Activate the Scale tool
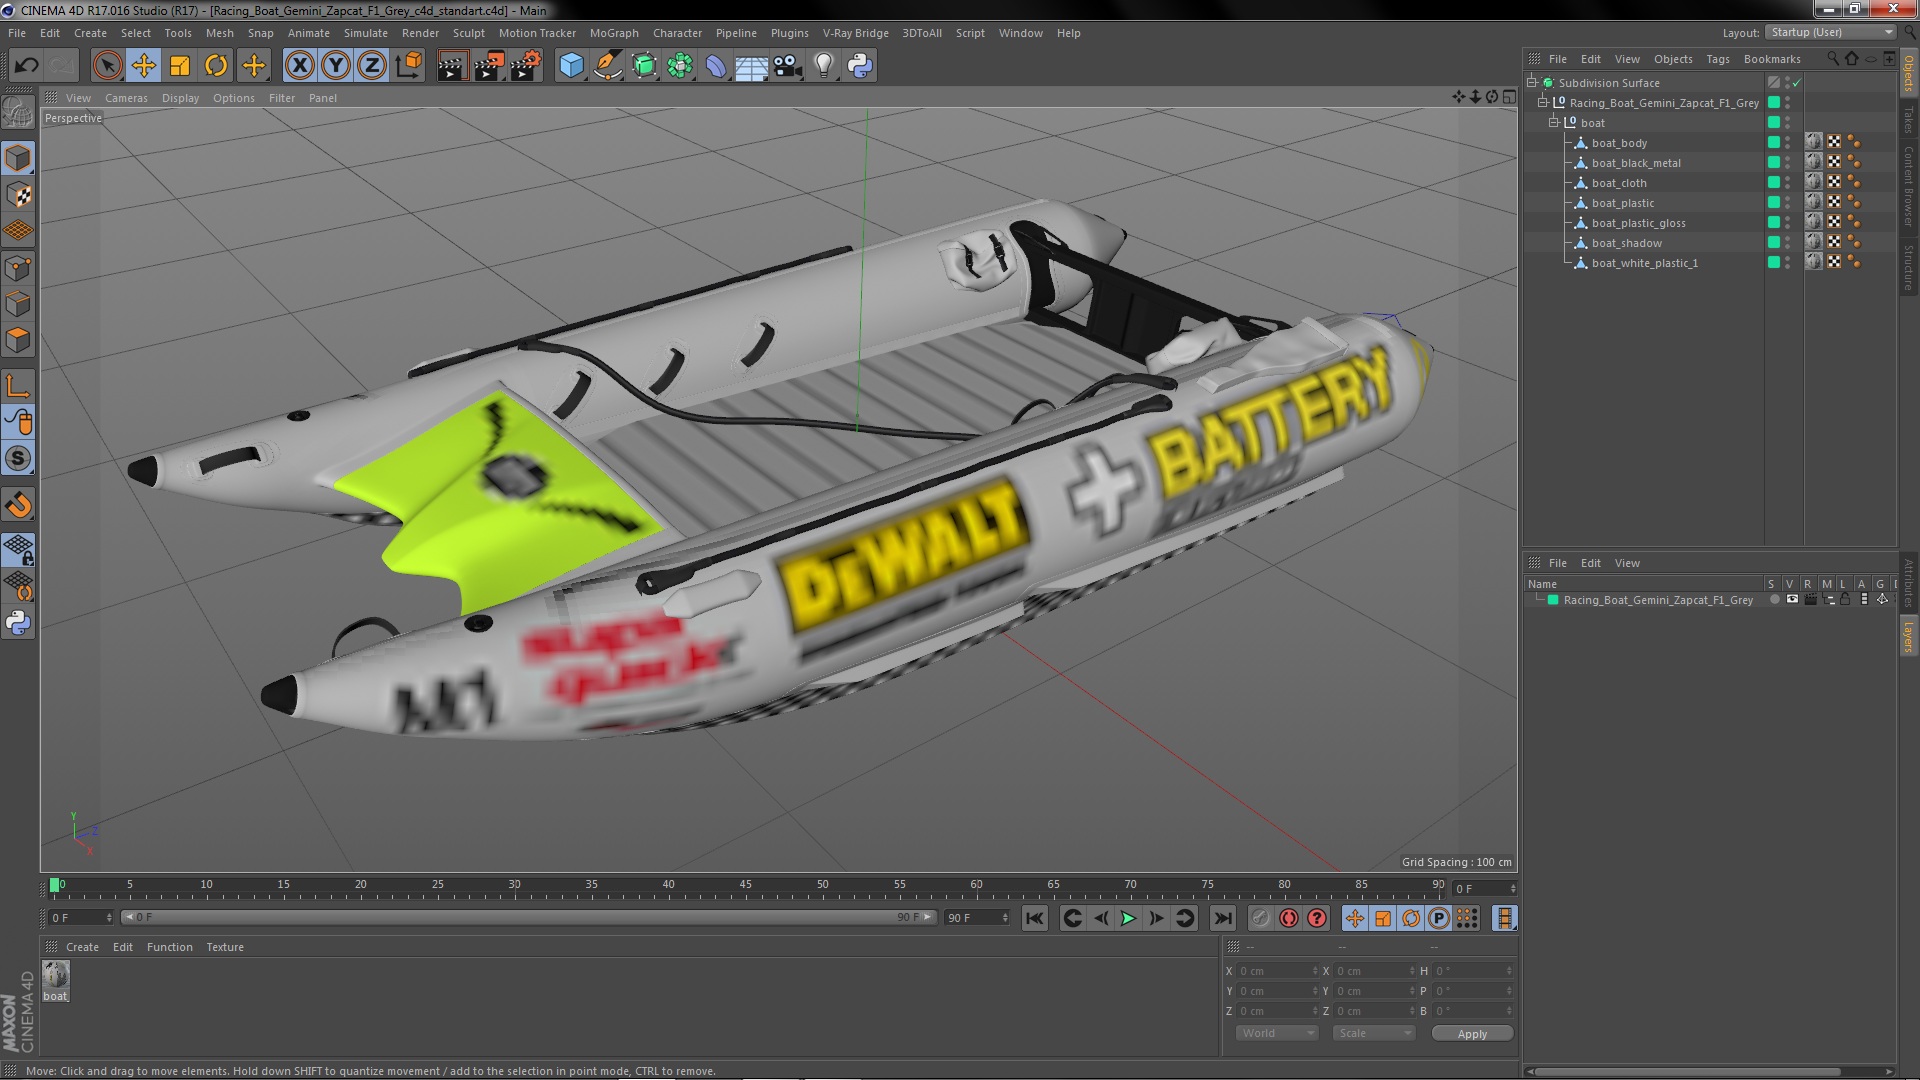 pos(180,66)
